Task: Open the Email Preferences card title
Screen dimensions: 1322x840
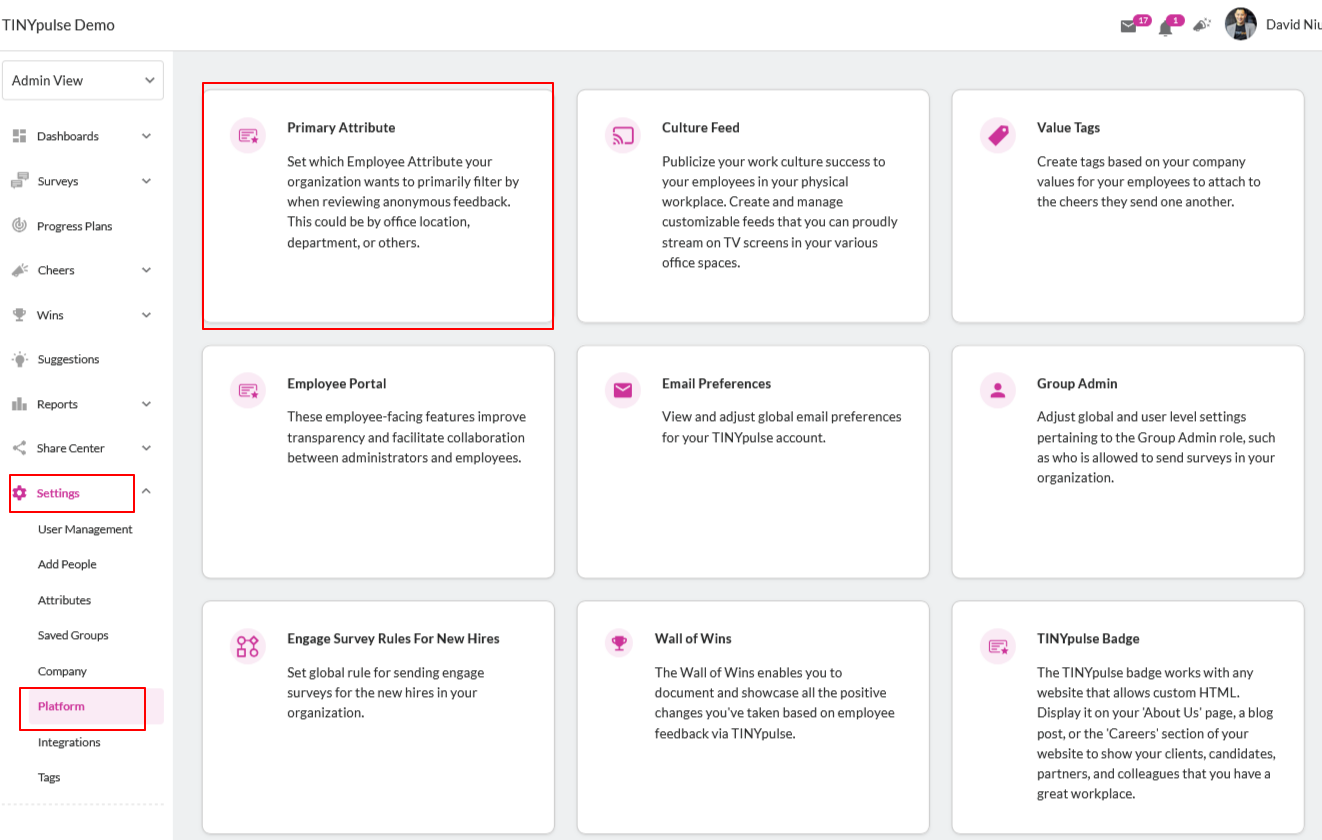Action: point(716,383)
